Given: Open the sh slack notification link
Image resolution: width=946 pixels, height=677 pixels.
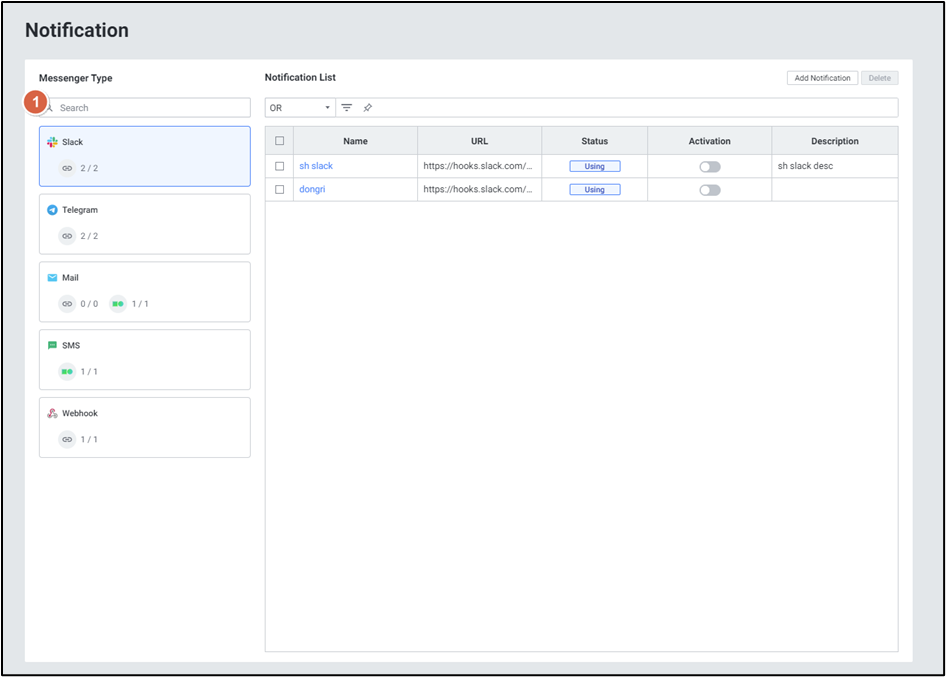Looking at the screenshot, I should tap(316, 166).
